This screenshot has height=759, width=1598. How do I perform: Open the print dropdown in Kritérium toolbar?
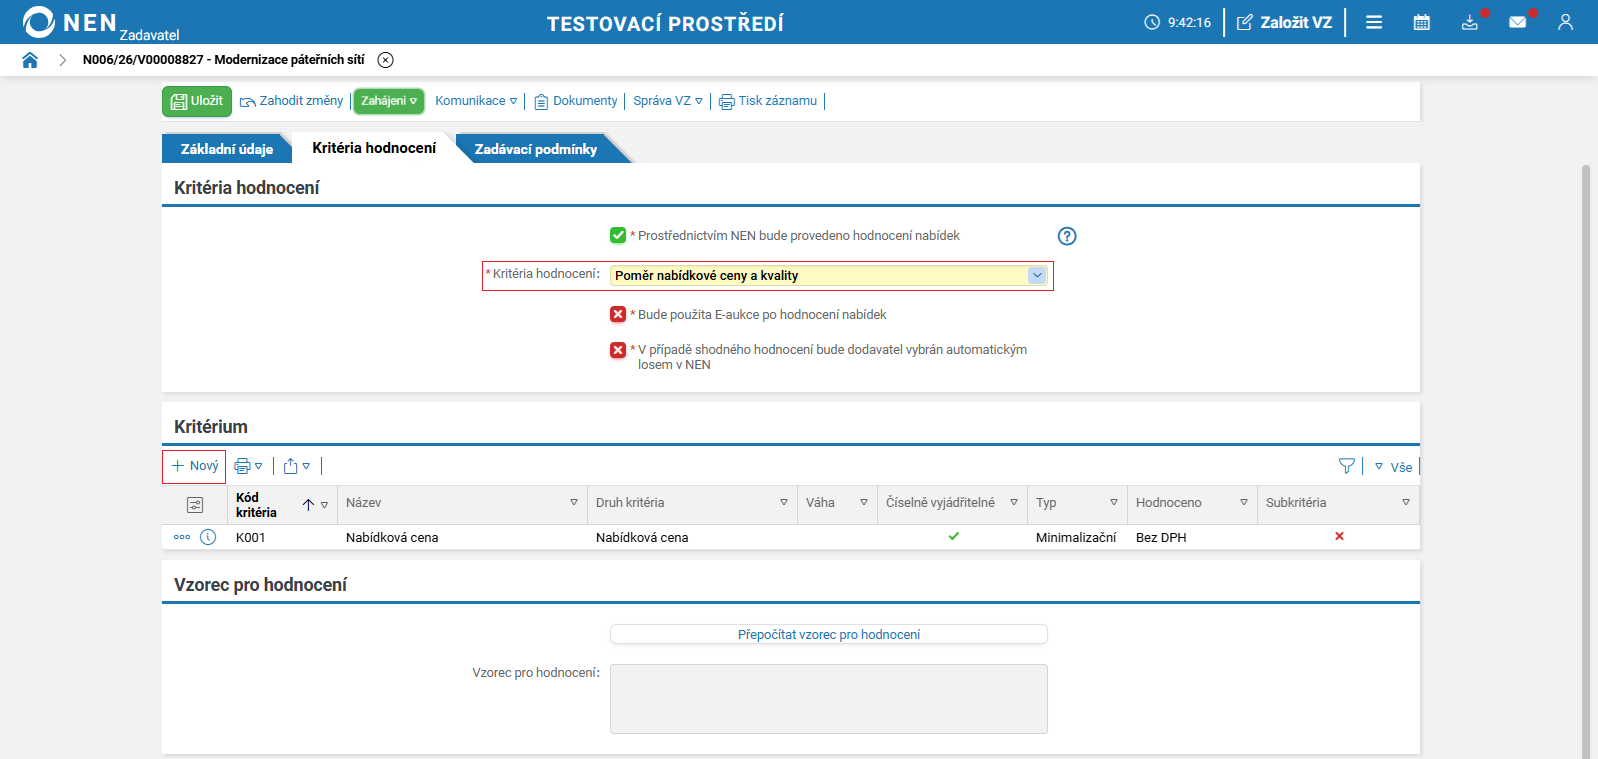pyautogui.click(x=248, y=466)
